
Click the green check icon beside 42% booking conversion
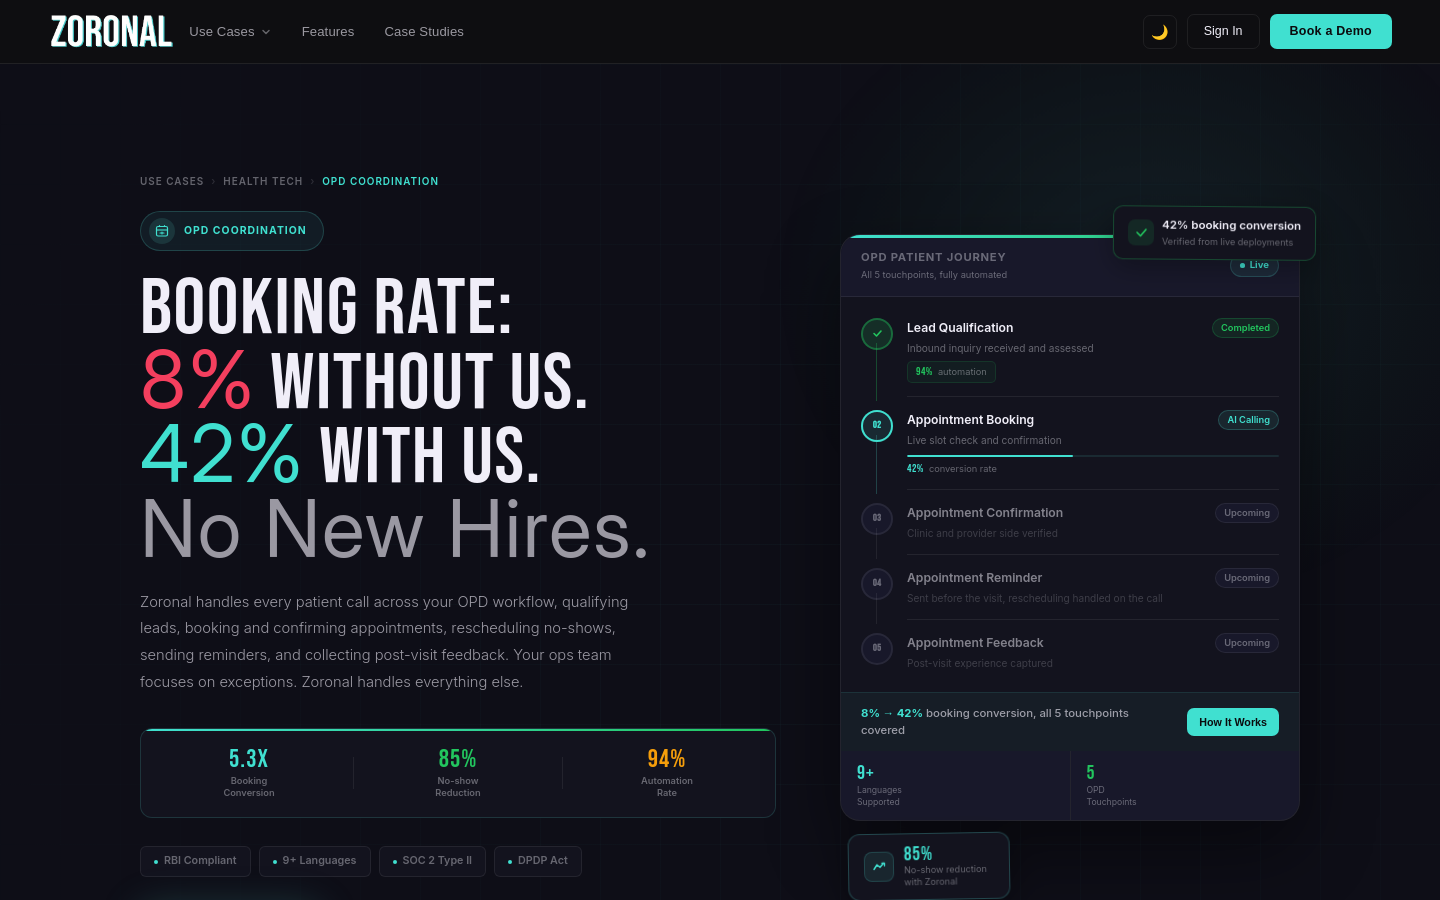pyautogui.click(x=1141, y=233)
